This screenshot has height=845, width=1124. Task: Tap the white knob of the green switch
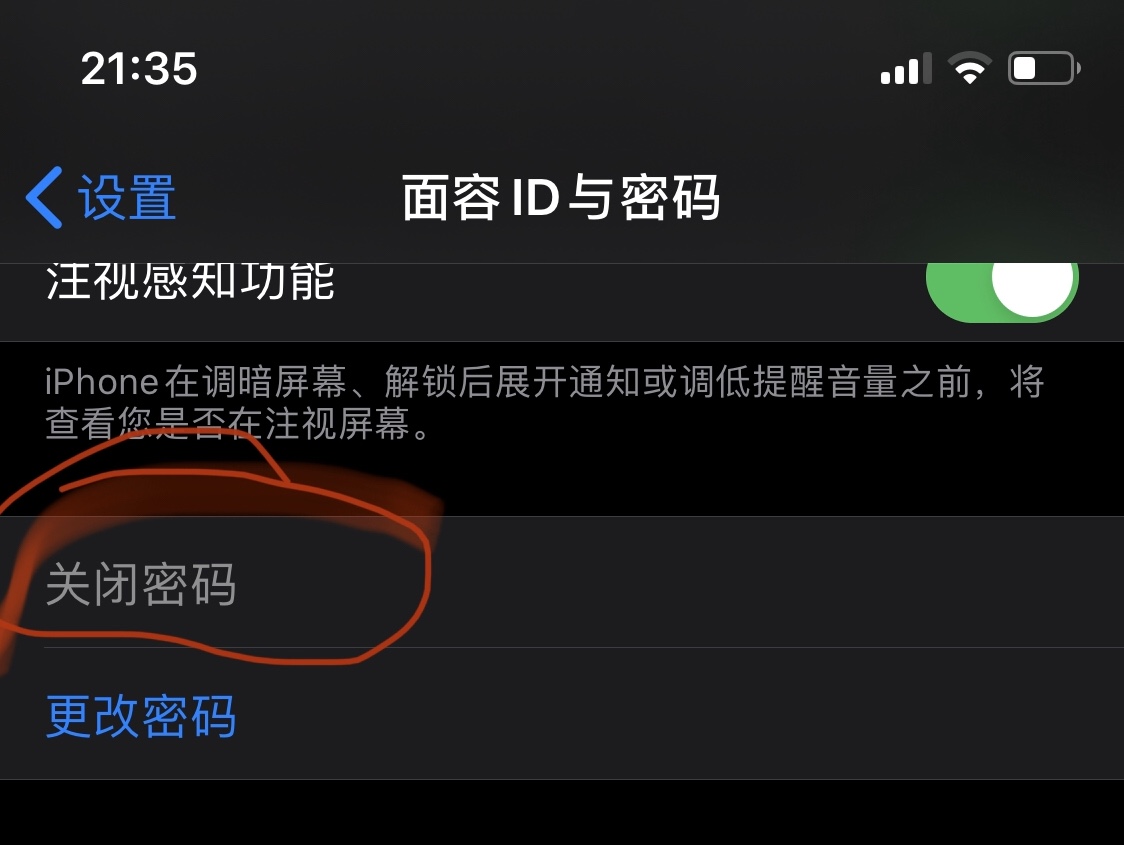1033,285
